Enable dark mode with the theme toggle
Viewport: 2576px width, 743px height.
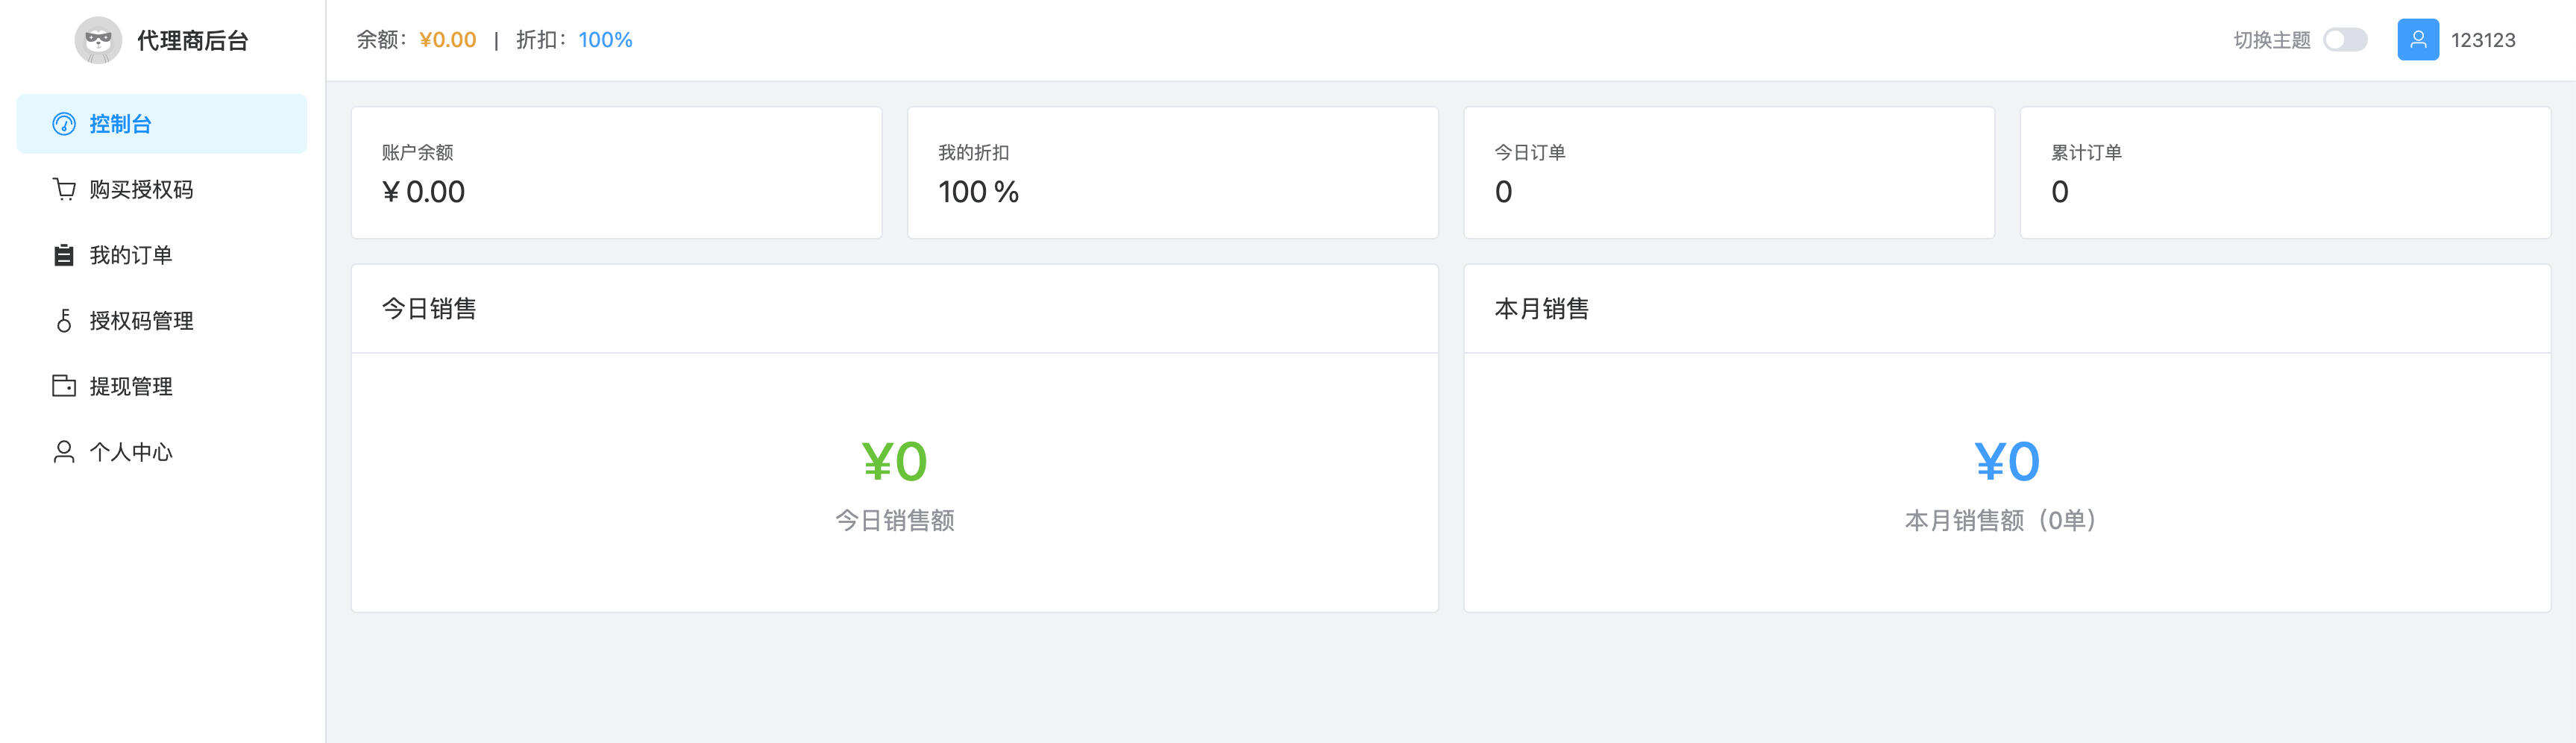click(x=2345, y=40)
